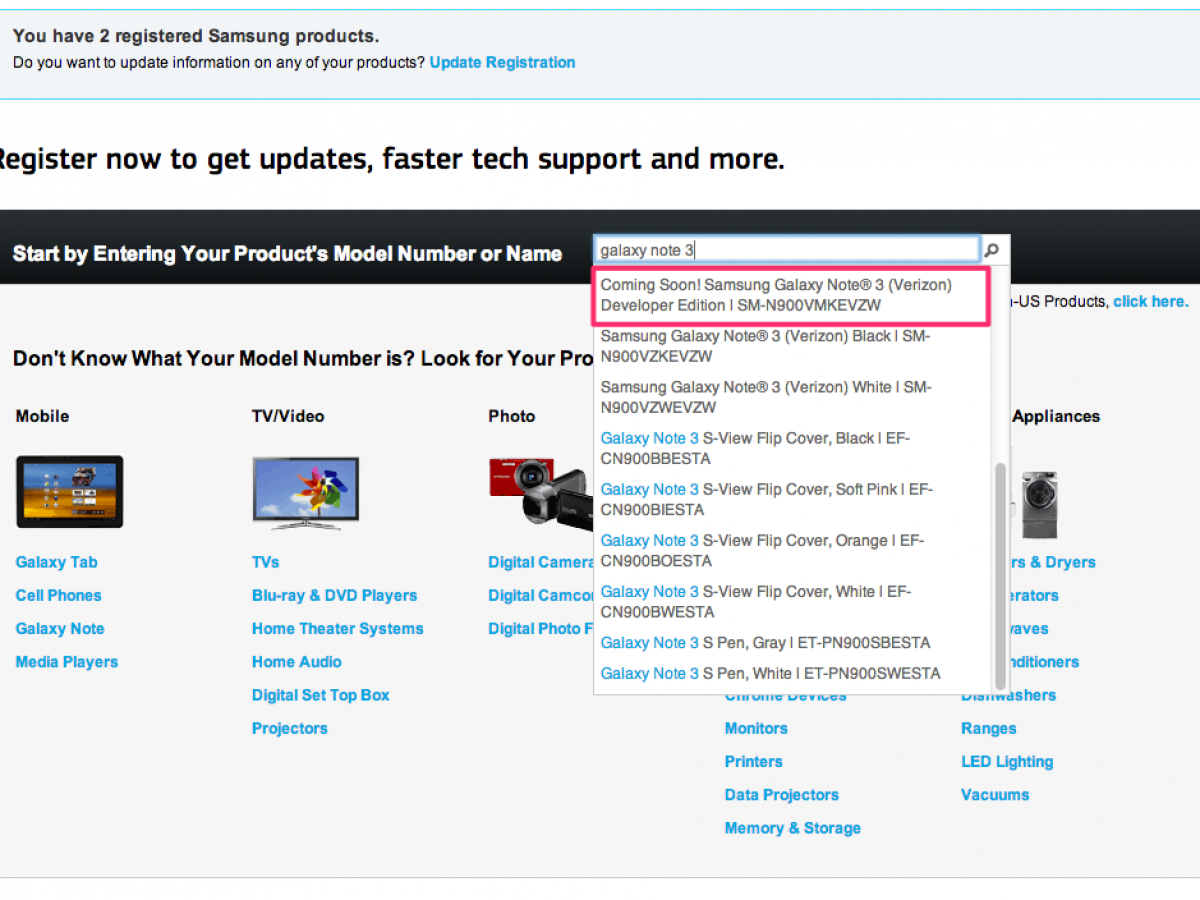Select S Pen White suggestion
Screen dimensions: 1200x900
tap(770, 673)
